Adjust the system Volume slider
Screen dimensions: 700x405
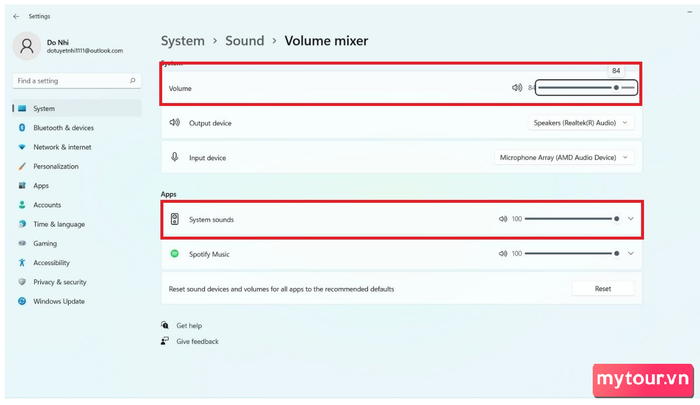tap(586, 88)
